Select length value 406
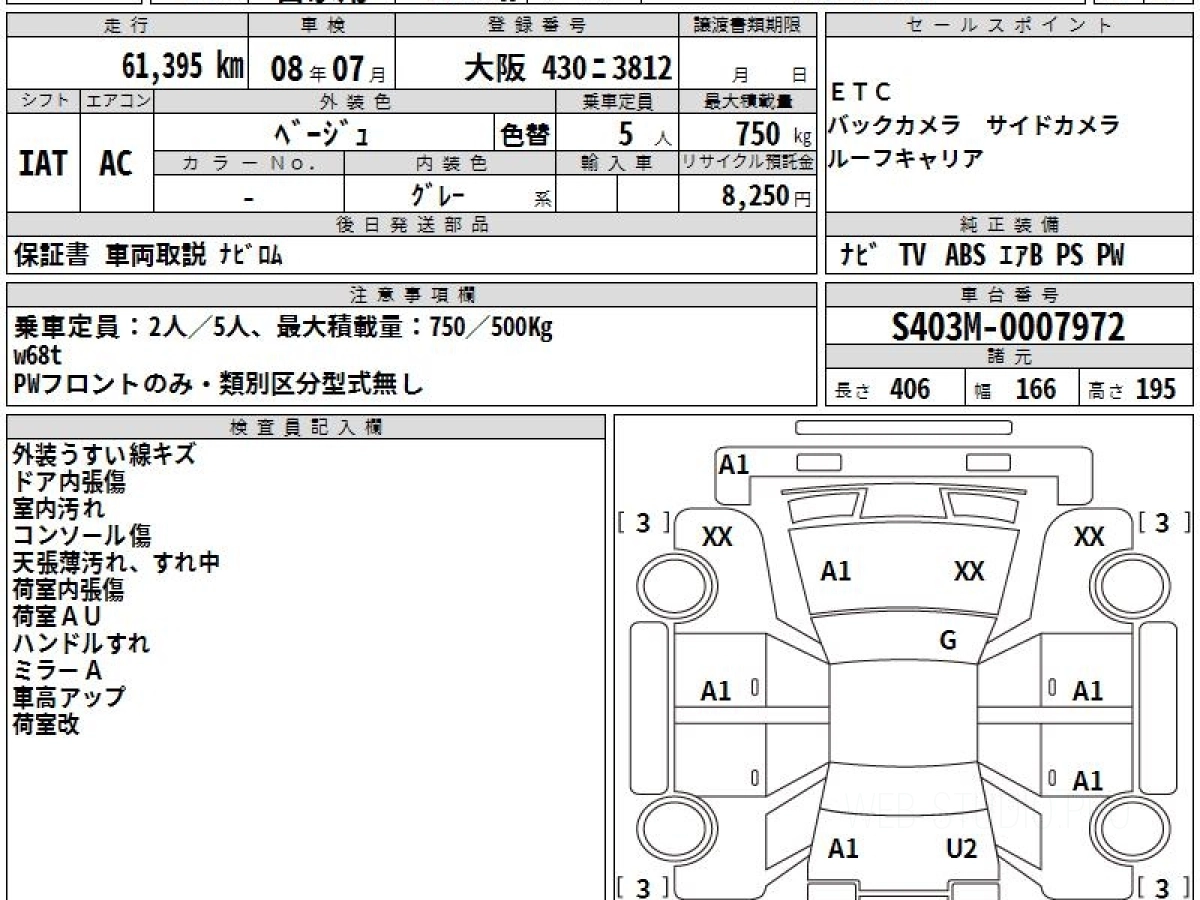The height and width of the screenshot is (900, 1200). click(909, 389)
